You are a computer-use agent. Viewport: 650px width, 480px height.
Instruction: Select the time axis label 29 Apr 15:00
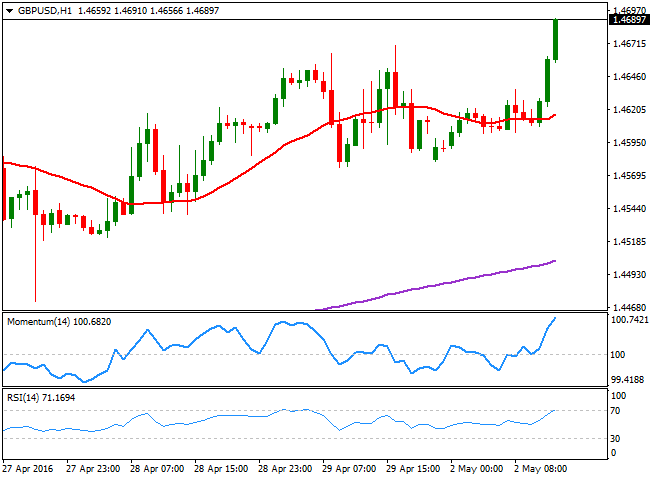click(x=413, y=469)
